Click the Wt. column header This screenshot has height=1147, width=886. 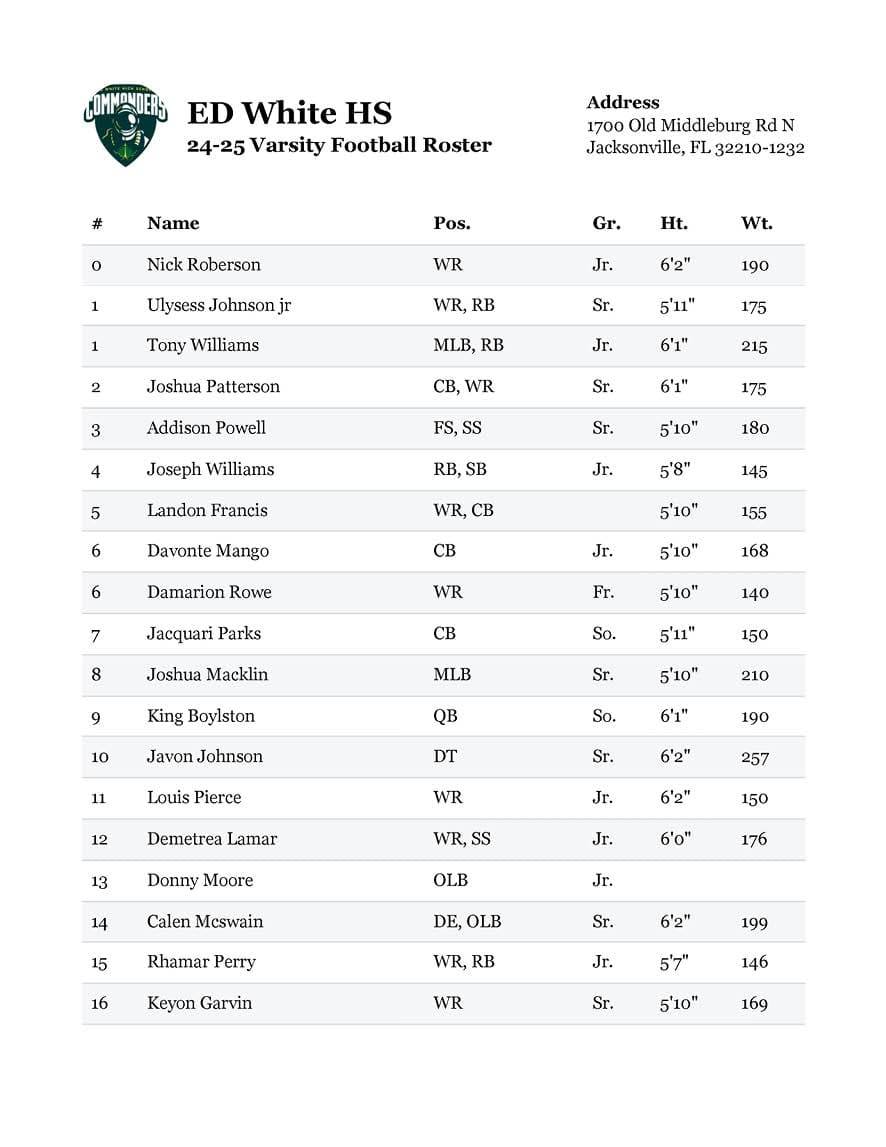pyautogui.click(x=756, y=223)
